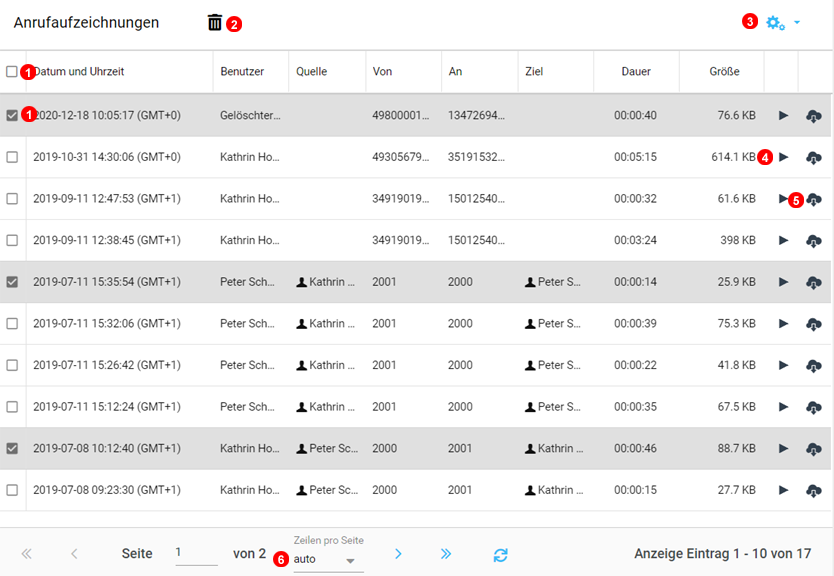This screenshot has width=834, height=576.
Task: Toggle the select-all checkbox in header
Action: pos(12,72)
